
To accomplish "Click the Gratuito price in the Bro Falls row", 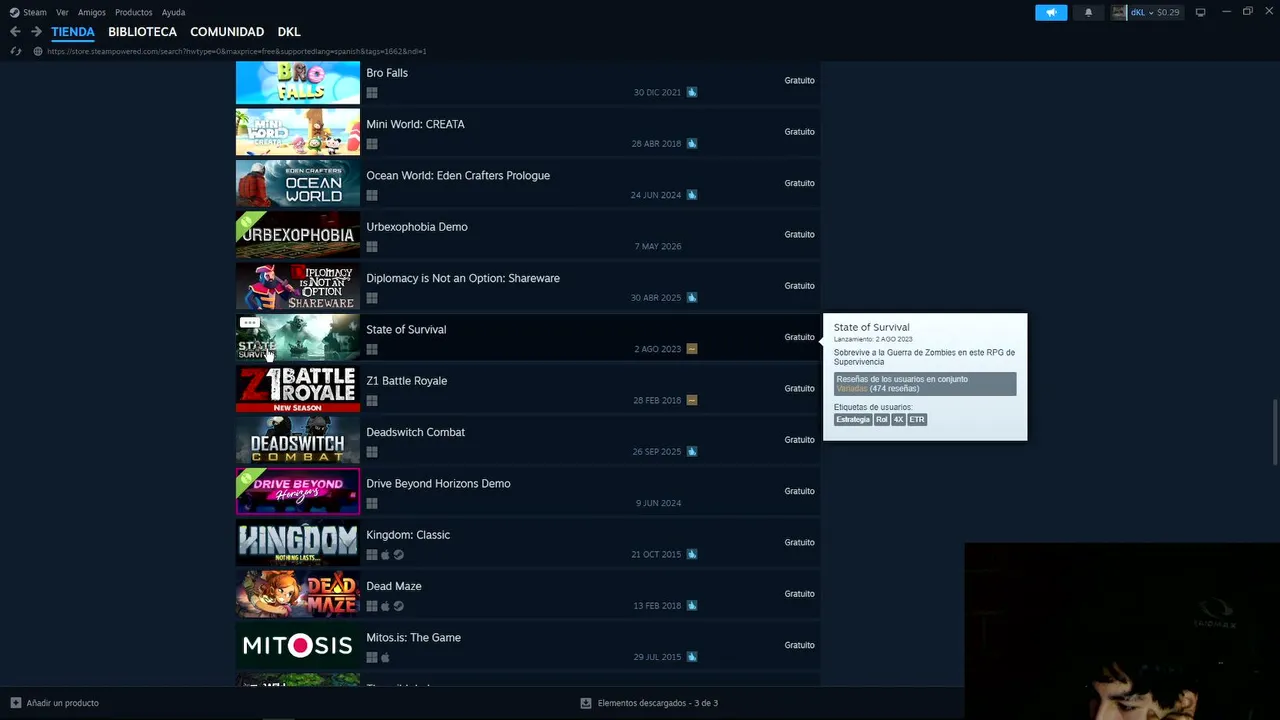I will coord(800,80).
